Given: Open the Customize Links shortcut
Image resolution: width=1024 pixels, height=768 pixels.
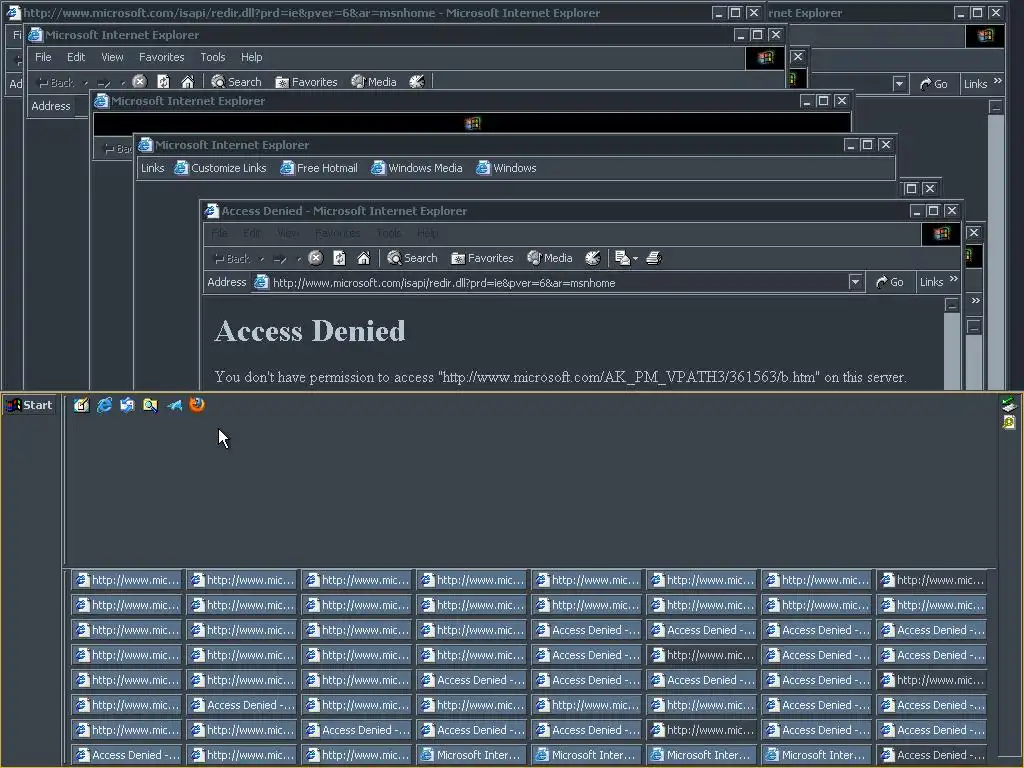Looking at the screenshot, I should pos(220,168).
